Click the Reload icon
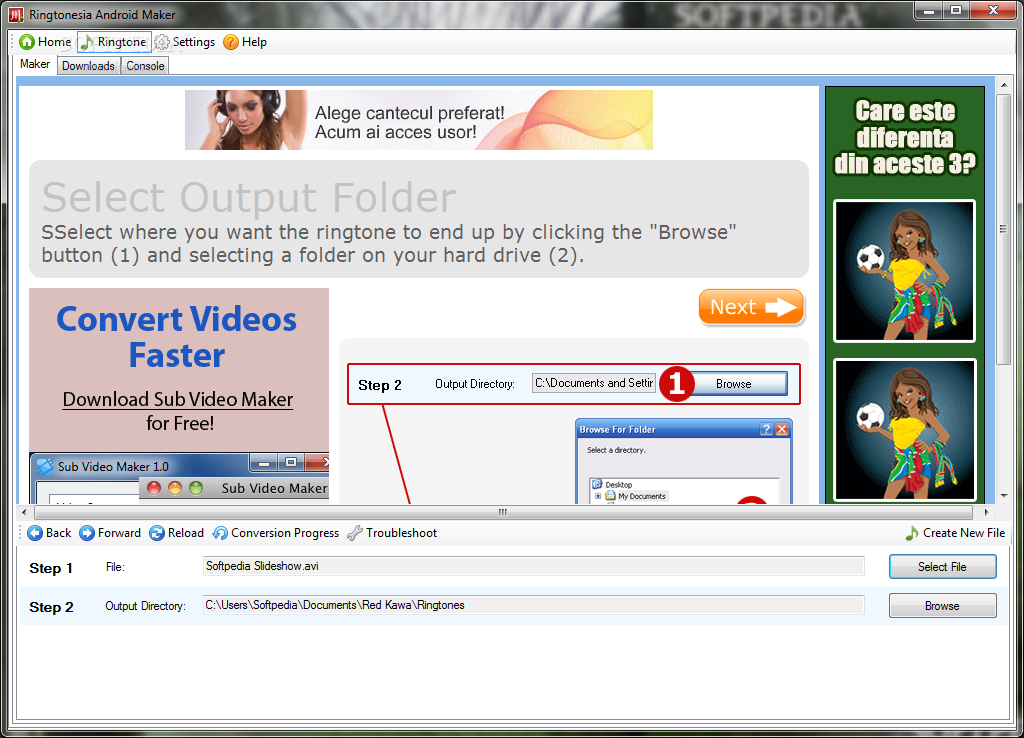This screenshot has width=1024, height=738. 157,533
